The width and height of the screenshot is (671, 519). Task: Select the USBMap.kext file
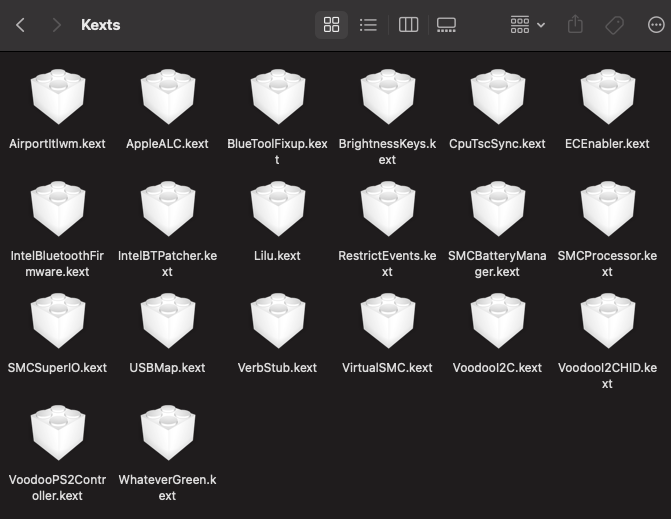tap(167, 321)
